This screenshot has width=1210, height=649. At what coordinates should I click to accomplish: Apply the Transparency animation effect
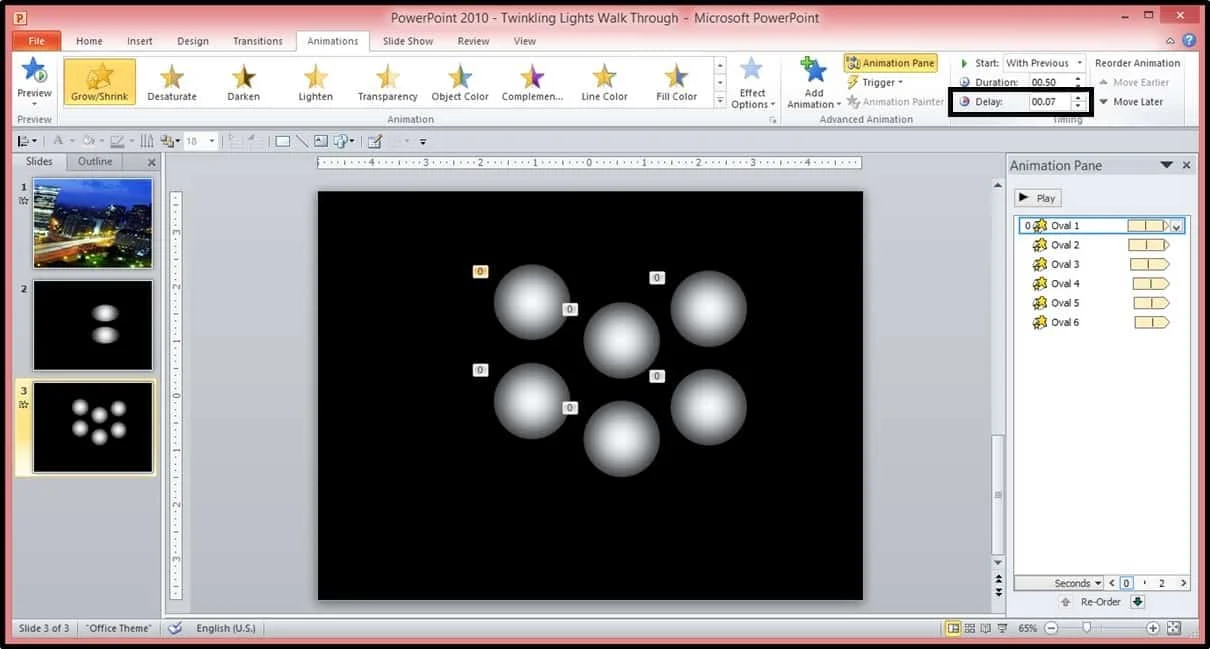[387, 82]
